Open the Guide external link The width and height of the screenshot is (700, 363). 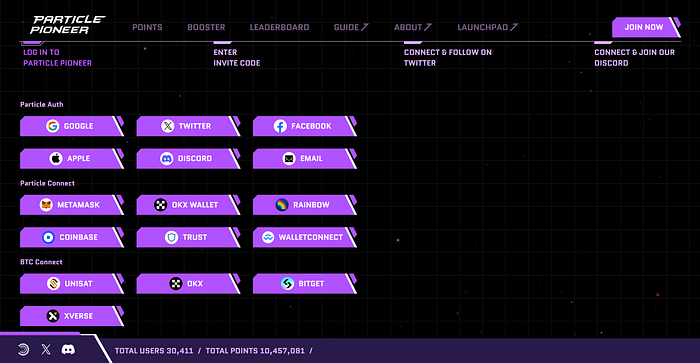pos(351,27)
